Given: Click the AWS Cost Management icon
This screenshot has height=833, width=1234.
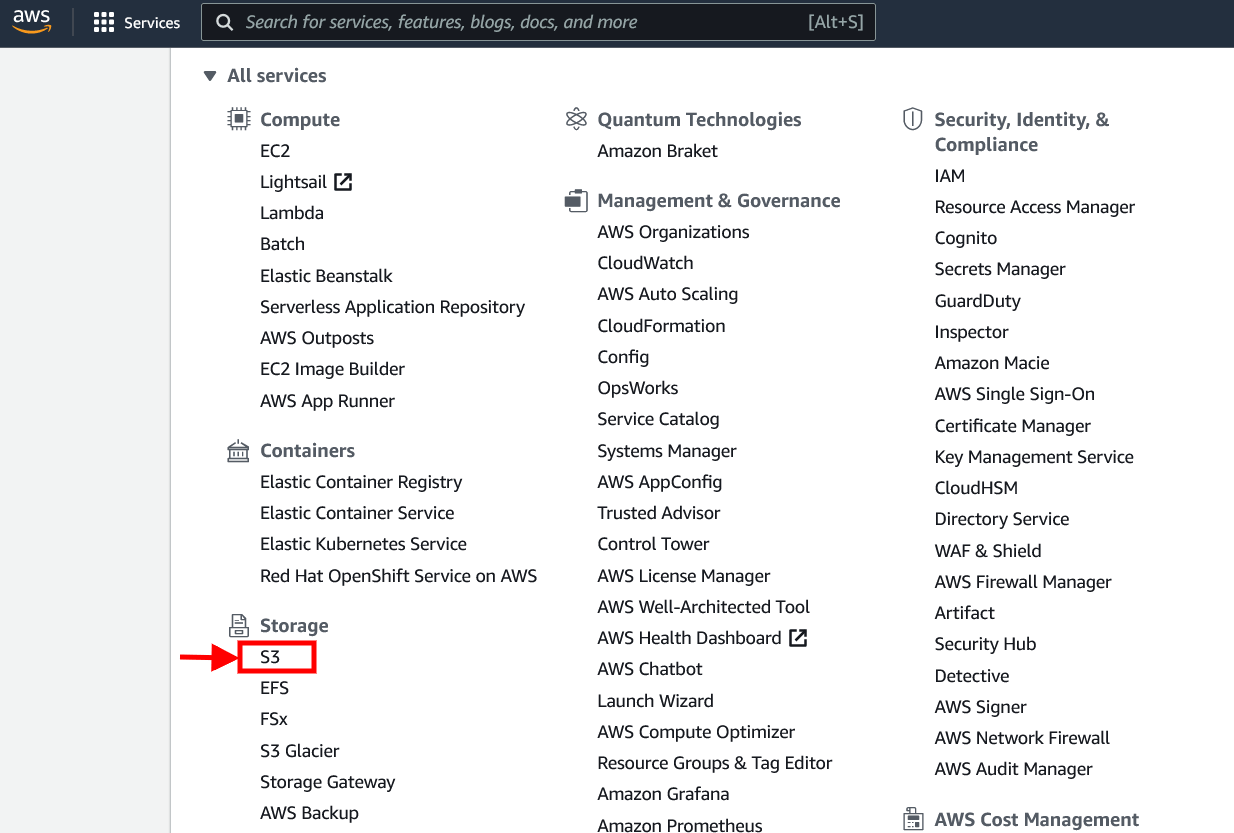Looking at the screenshot, I should [912, 818].
